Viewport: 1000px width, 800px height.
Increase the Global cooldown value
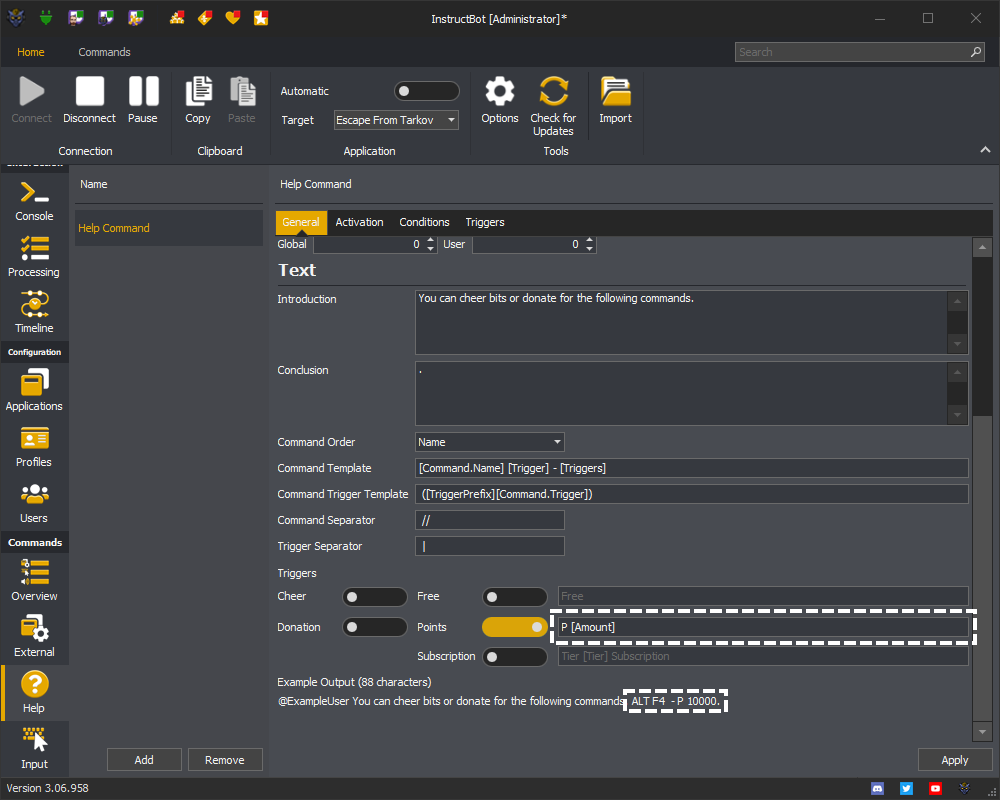coord(430,240)
